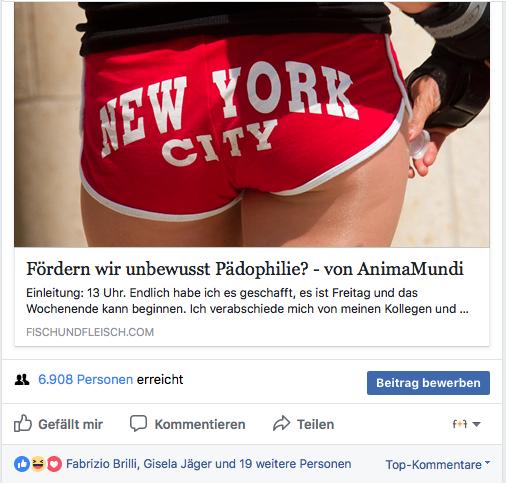Click the blue like reaction icon
The width and height of the screenshot is (506, 483).
click(x=22, y=464)
